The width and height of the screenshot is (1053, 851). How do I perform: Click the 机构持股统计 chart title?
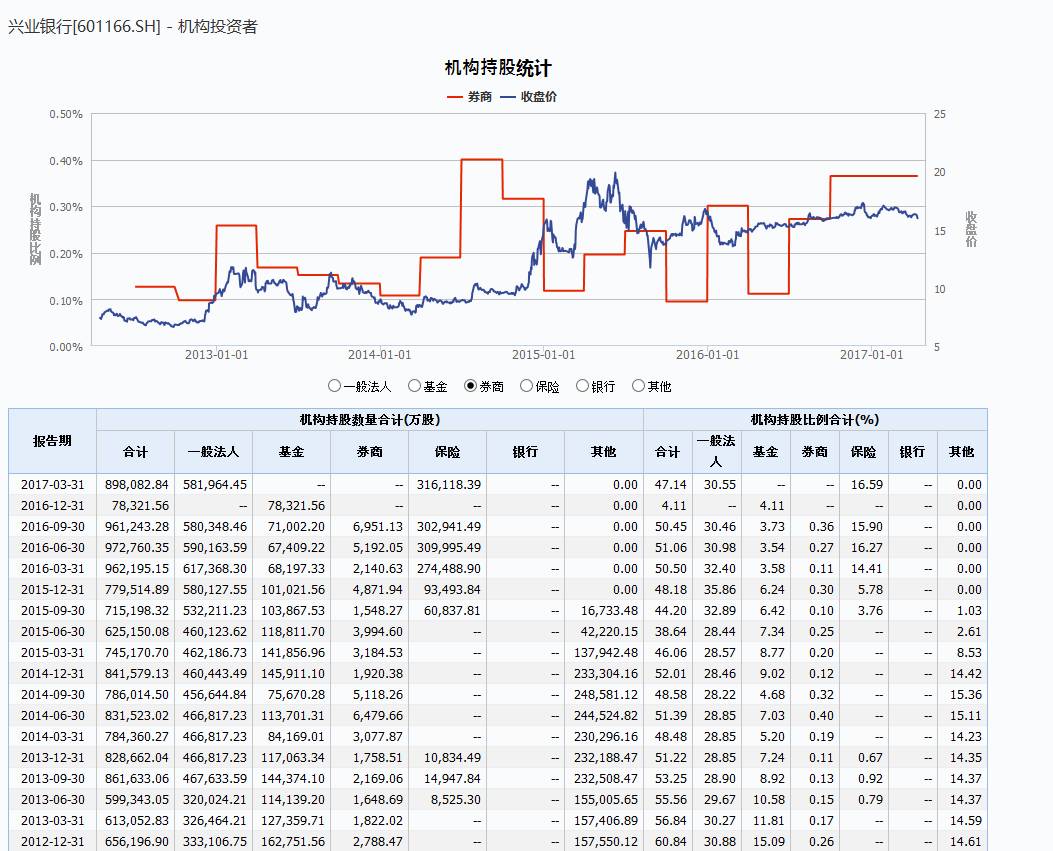498,68
